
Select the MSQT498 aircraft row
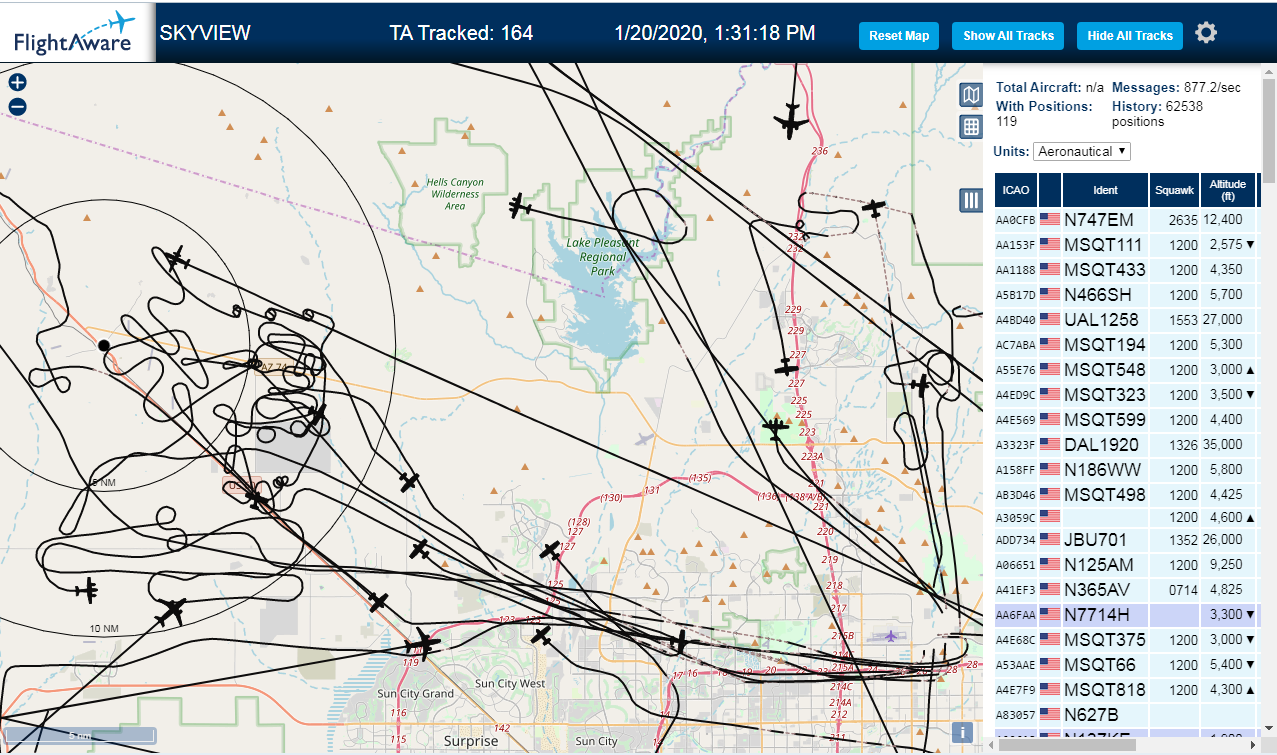(x=1128, y=494)
